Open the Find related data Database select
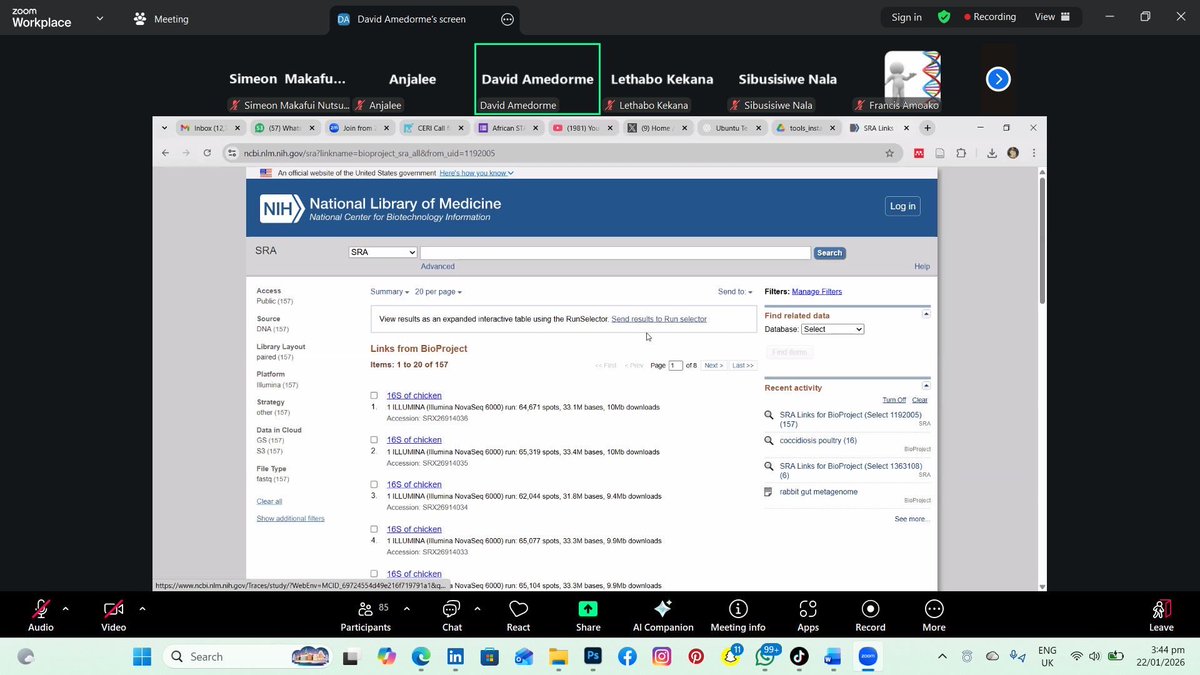Screen dimensions: 1200x675 click(832, 329)
